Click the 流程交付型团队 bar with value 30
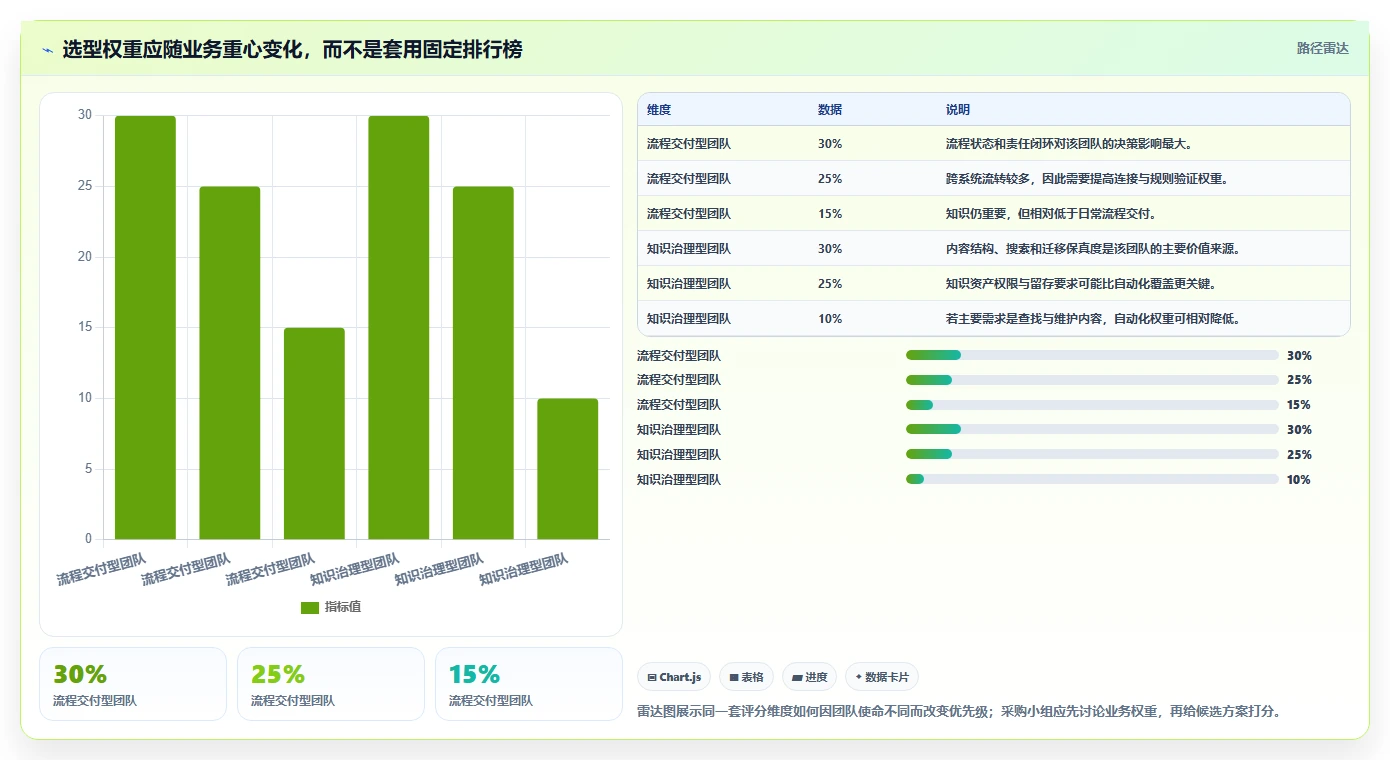Viewport: 1390px width, 760px height. pyautogui.click(x=145, y=328)
